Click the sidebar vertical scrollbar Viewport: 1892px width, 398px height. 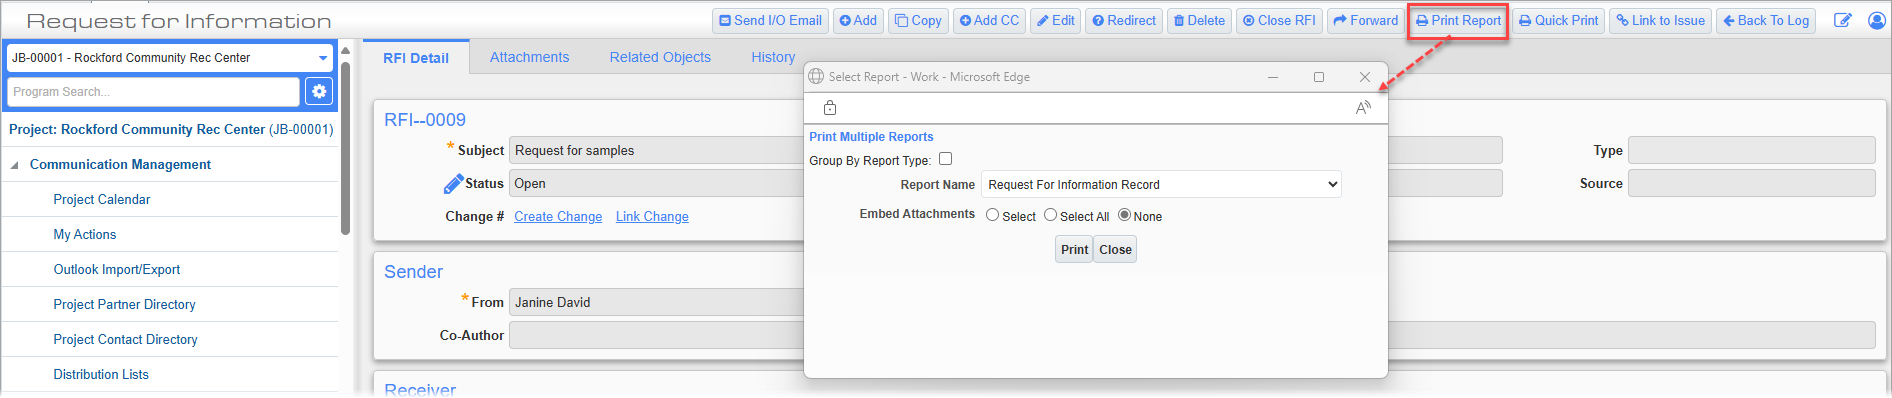pos(345,148)
